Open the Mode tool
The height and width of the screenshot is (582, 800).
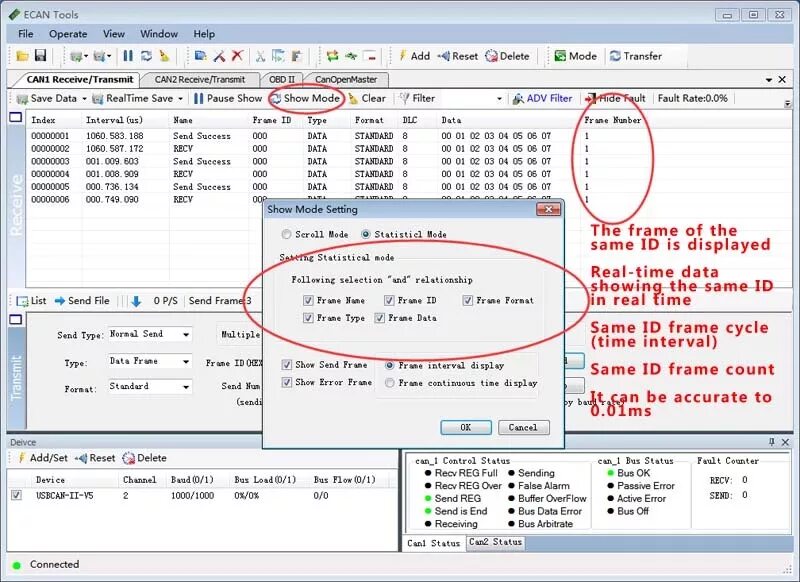576,56
